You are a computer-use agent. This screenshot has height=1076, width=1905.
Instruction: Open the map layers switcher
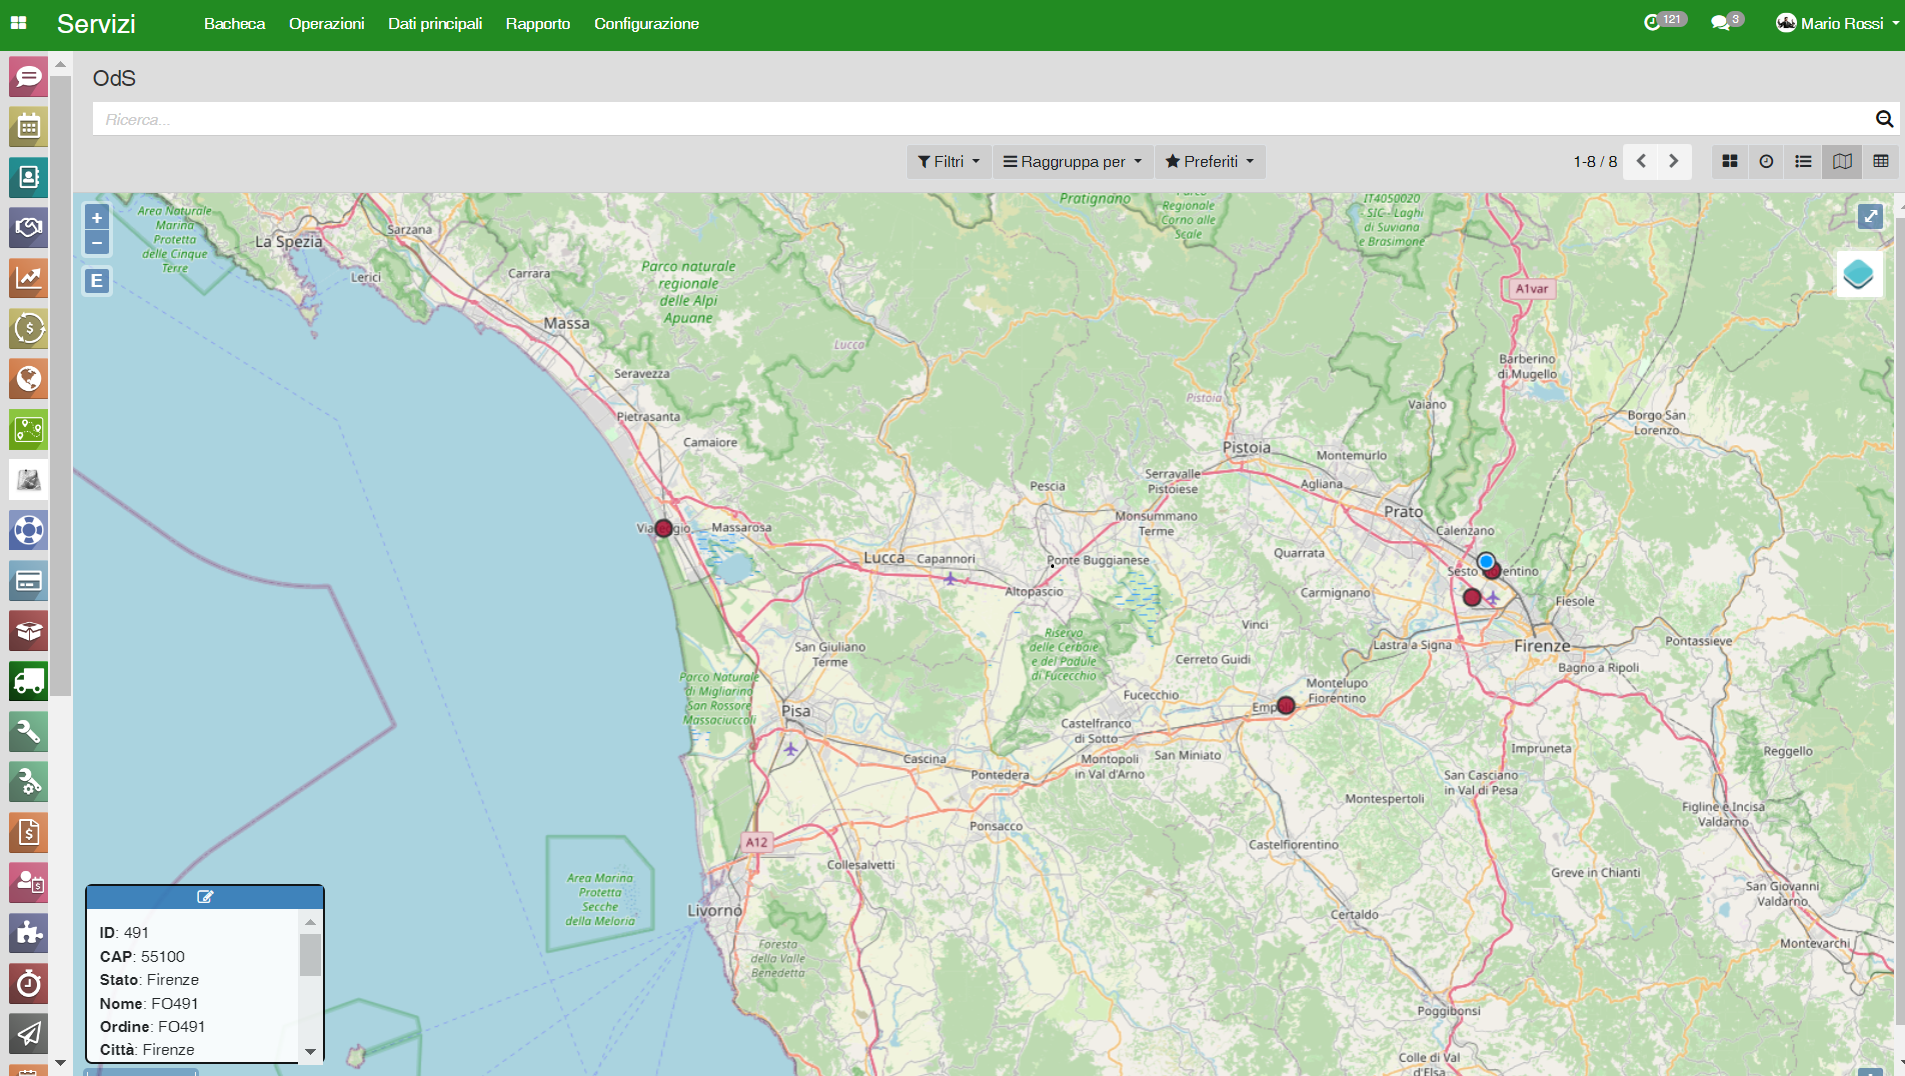(x=1859, y=274)
